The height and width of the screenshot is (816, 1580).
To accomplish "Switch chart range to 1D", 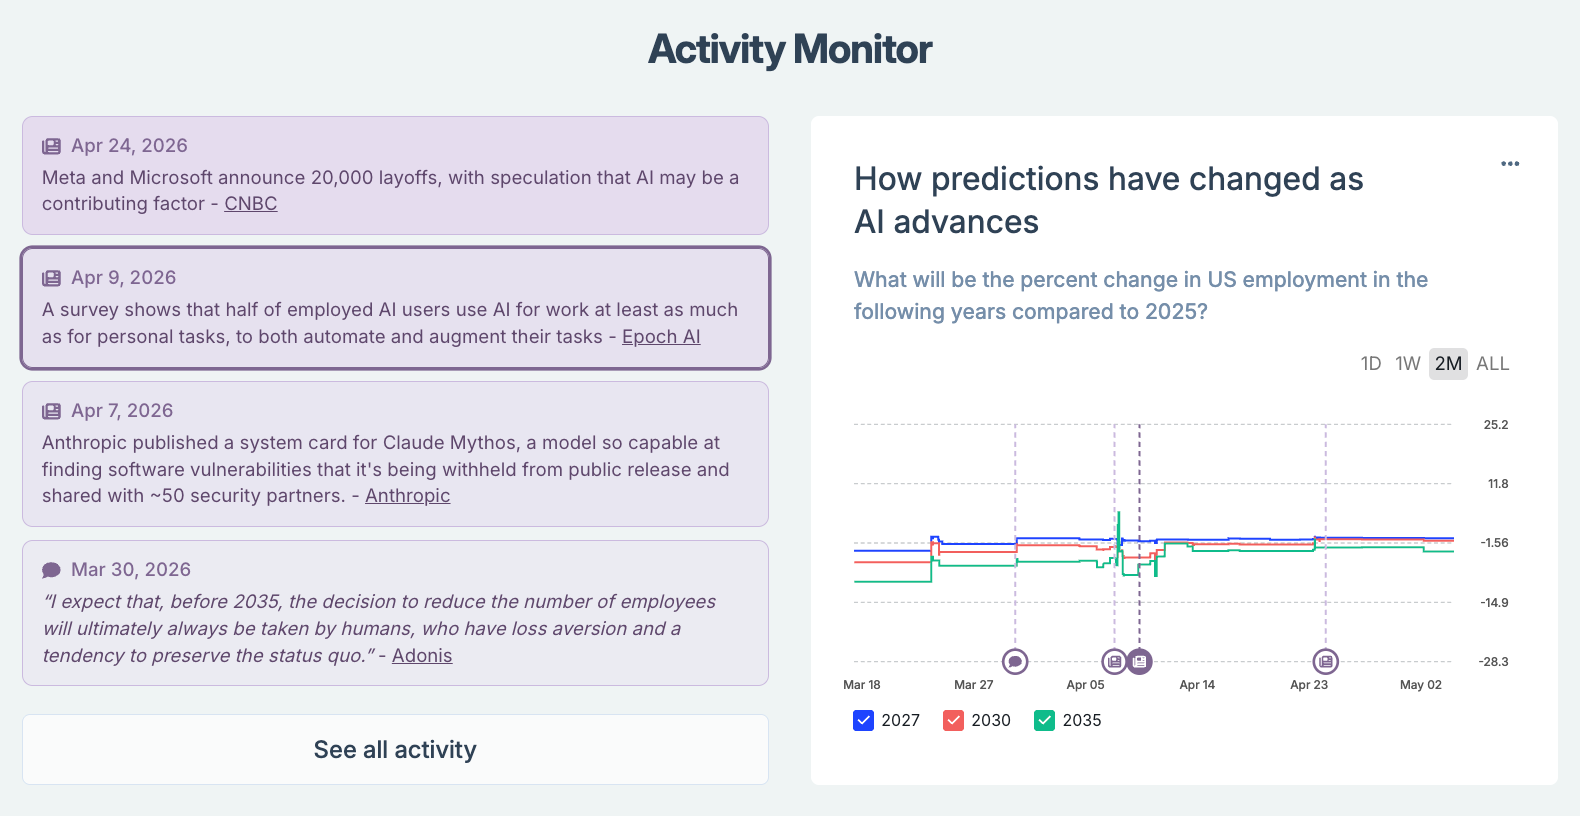I will coord(1371,364).
